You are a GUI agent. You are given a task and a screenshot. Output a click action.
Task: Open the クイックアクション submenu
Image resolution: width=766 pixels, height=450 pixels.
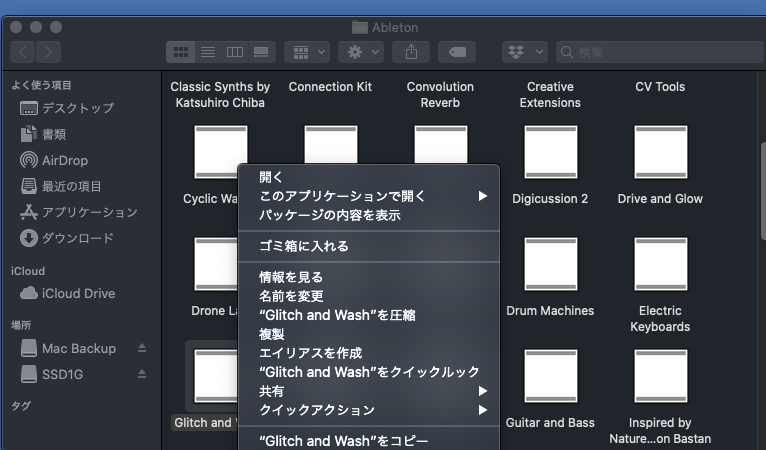(x=369, y=410)
